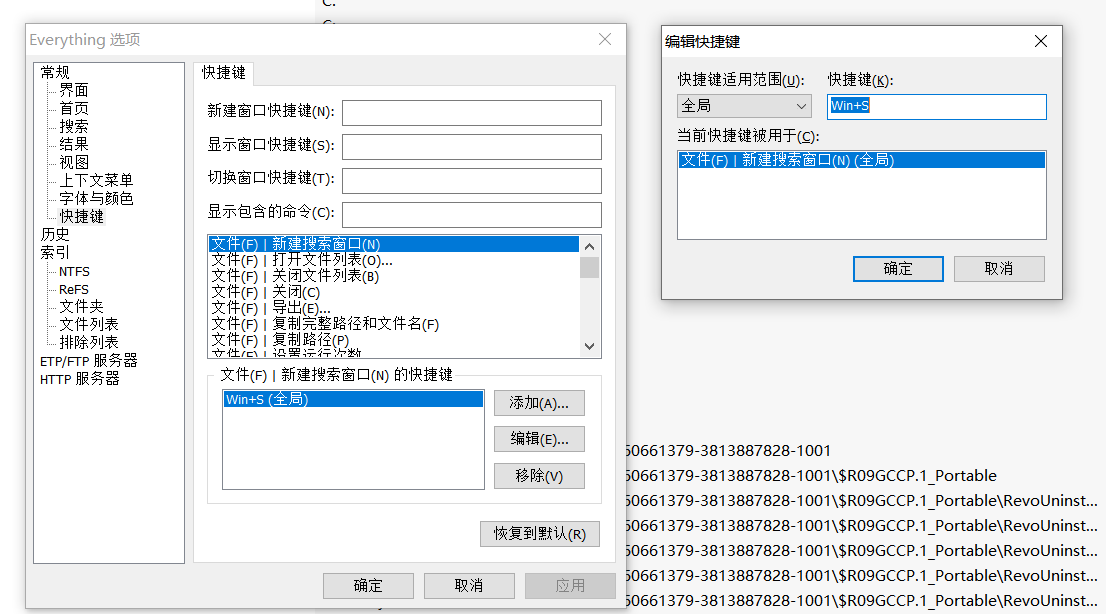Select 界面 in the options tree
This screenshot has width=1106, height=614.
point(74,90)
